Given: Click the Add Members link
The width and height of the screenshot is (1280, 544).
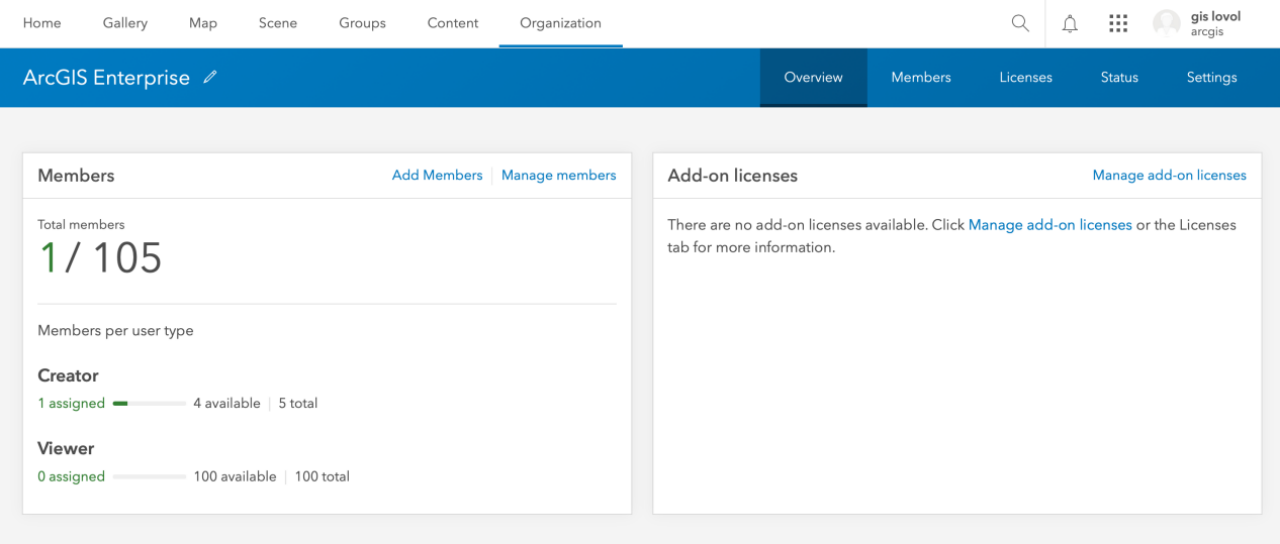Looking at the screenshot, I should (437, 175).
